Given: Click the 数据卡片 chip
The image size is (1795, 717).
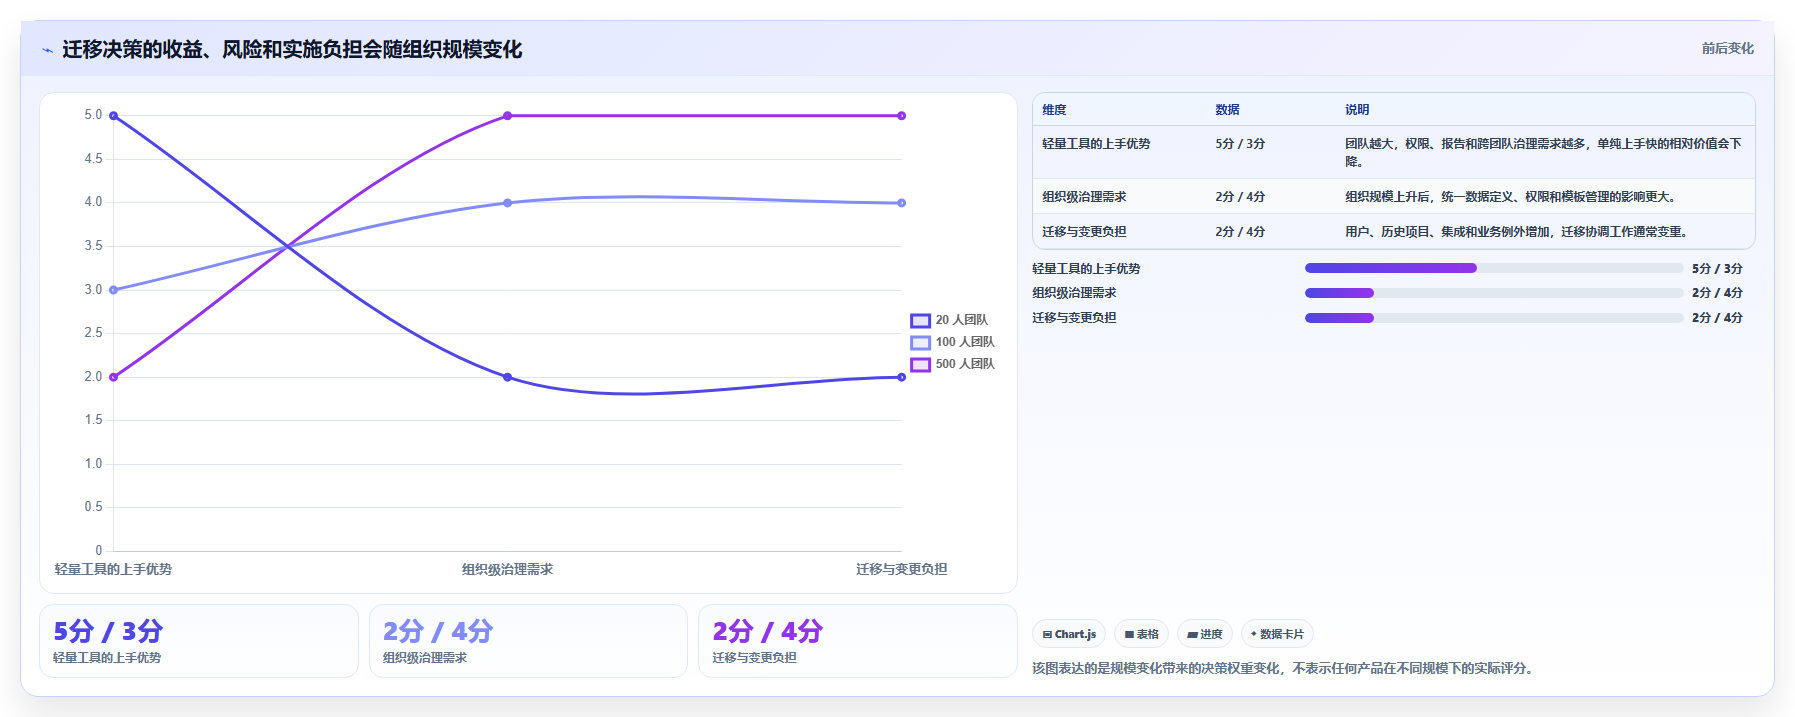Looking at the screenshot, I should tap(1277, 634).
